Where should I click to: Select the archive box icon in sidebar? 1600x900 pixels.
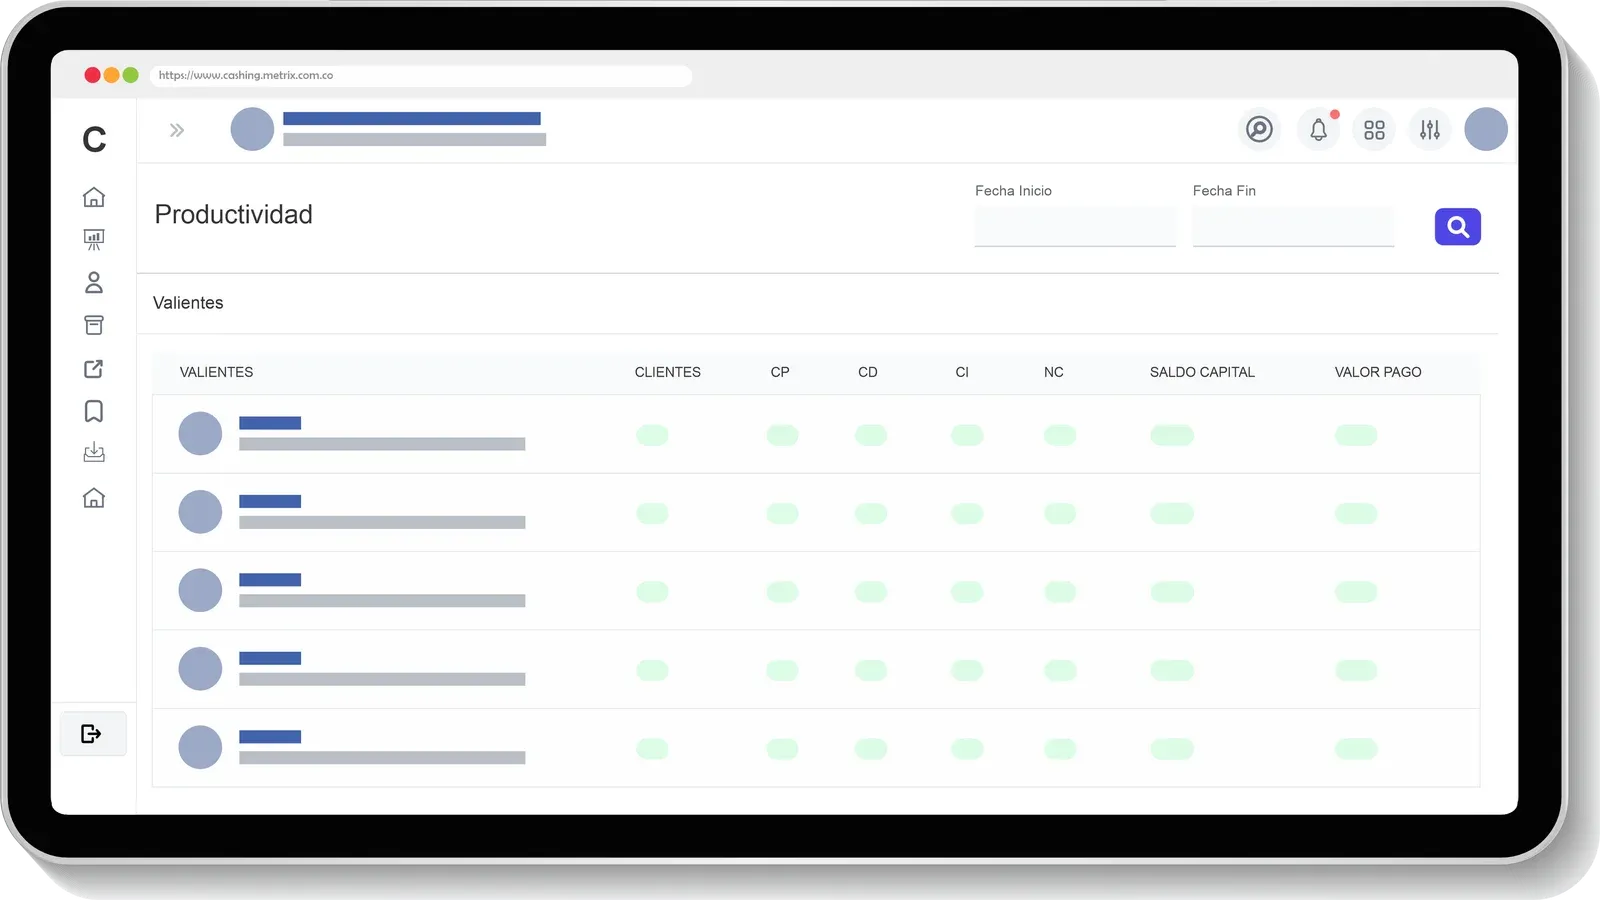tap(94, 325)
